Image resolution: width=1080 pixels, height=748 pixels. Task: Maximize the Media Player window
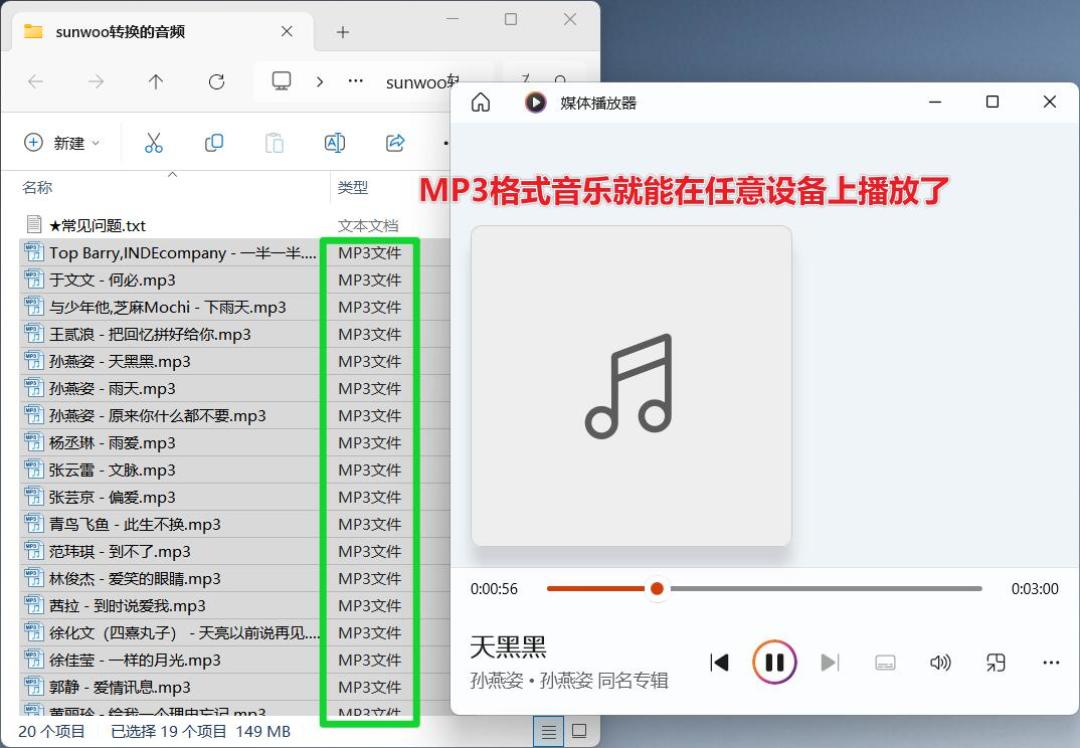[992, 102]
